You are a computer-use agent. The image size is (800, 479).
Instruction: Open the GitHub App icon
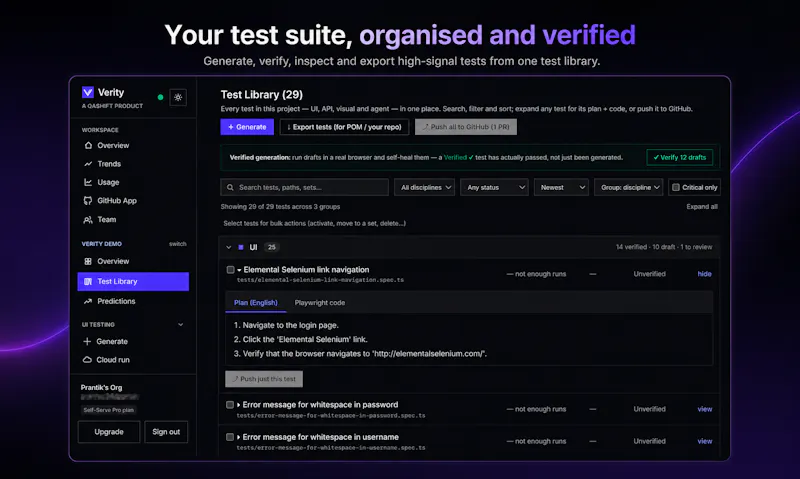(88, 200)
